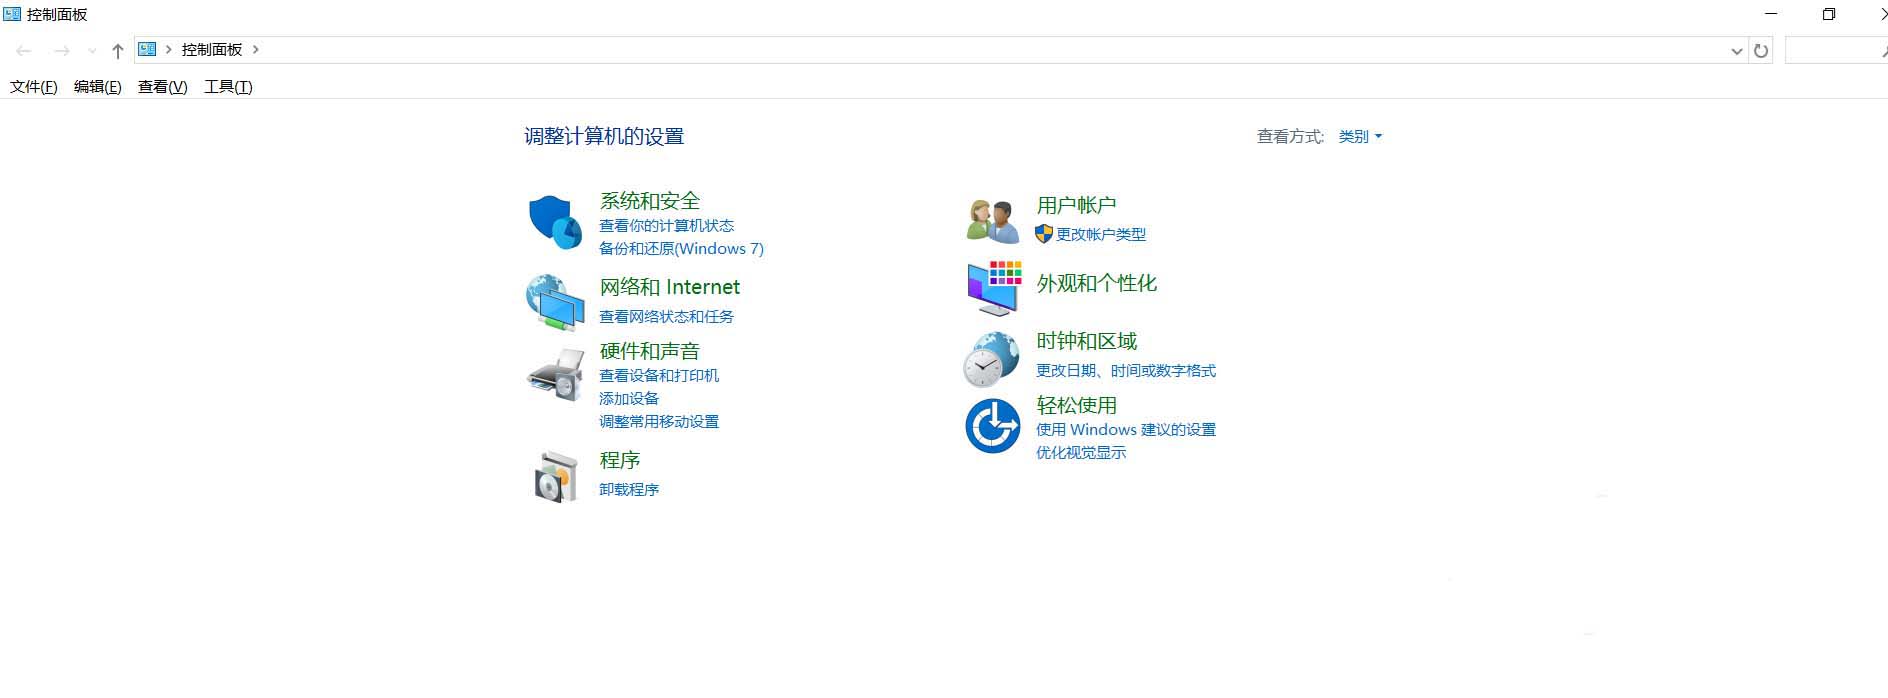This screenshot has height=698, width=1888.
Task: Click the 控制面板 breadcrumb in address bar
Action: pyautogui.click(x=212, y=49)
